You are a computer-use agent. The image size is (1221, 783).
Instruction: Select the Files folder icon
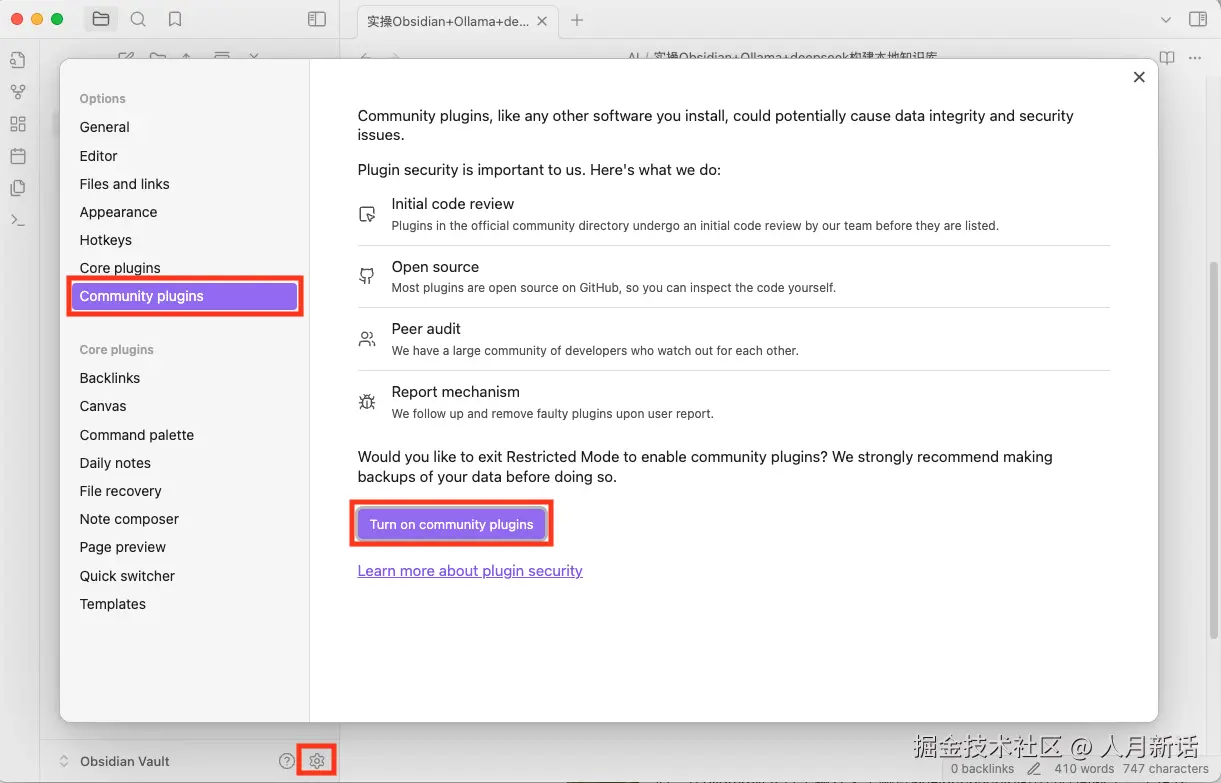(x=101, y=18)
